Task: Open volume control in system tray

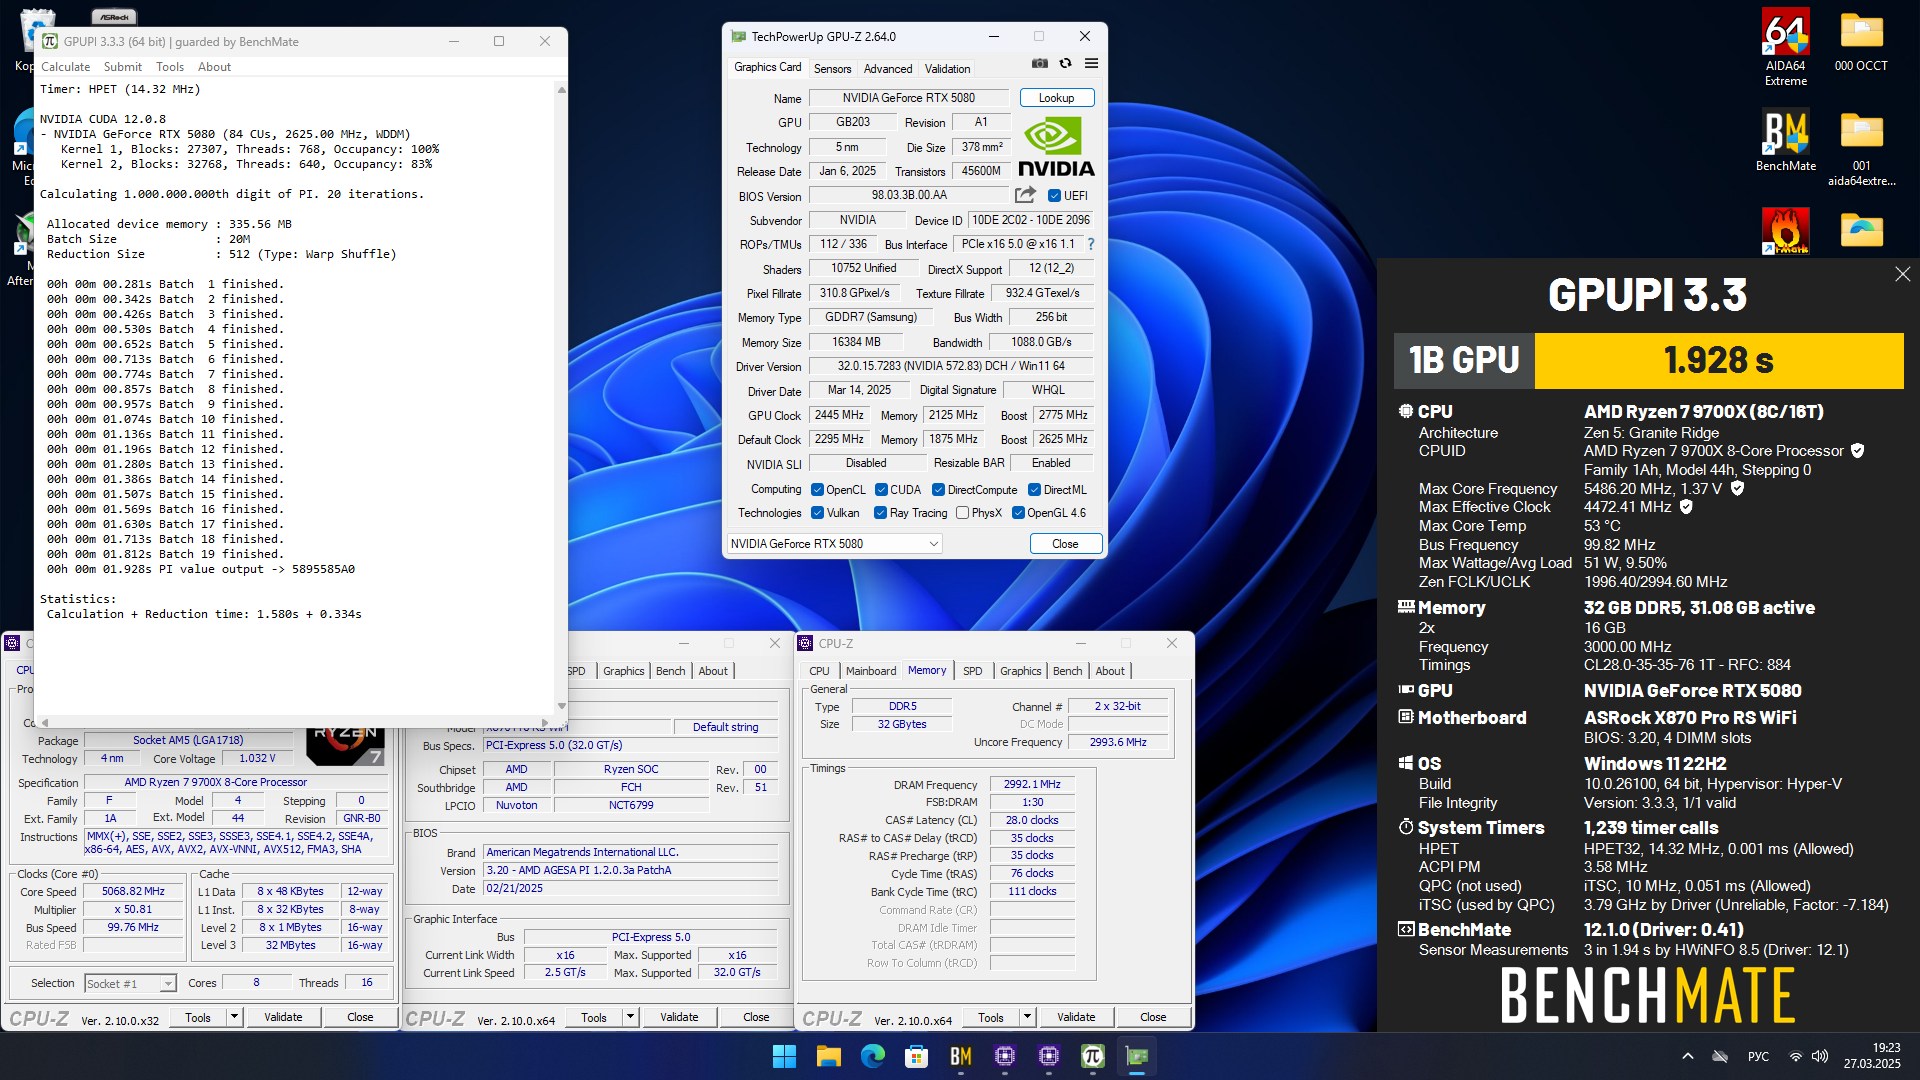Action: [x=1820, y=1056]
